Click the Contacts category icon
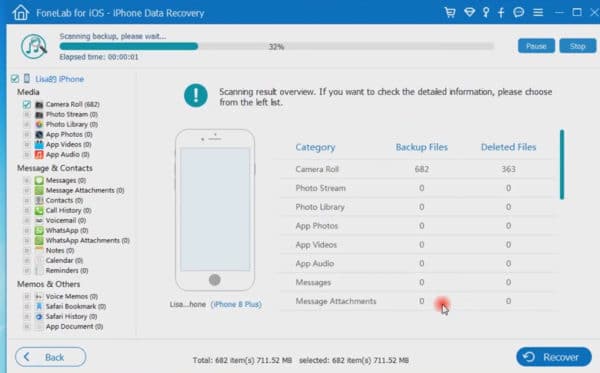The image size is (600, 373). [39, 200]
